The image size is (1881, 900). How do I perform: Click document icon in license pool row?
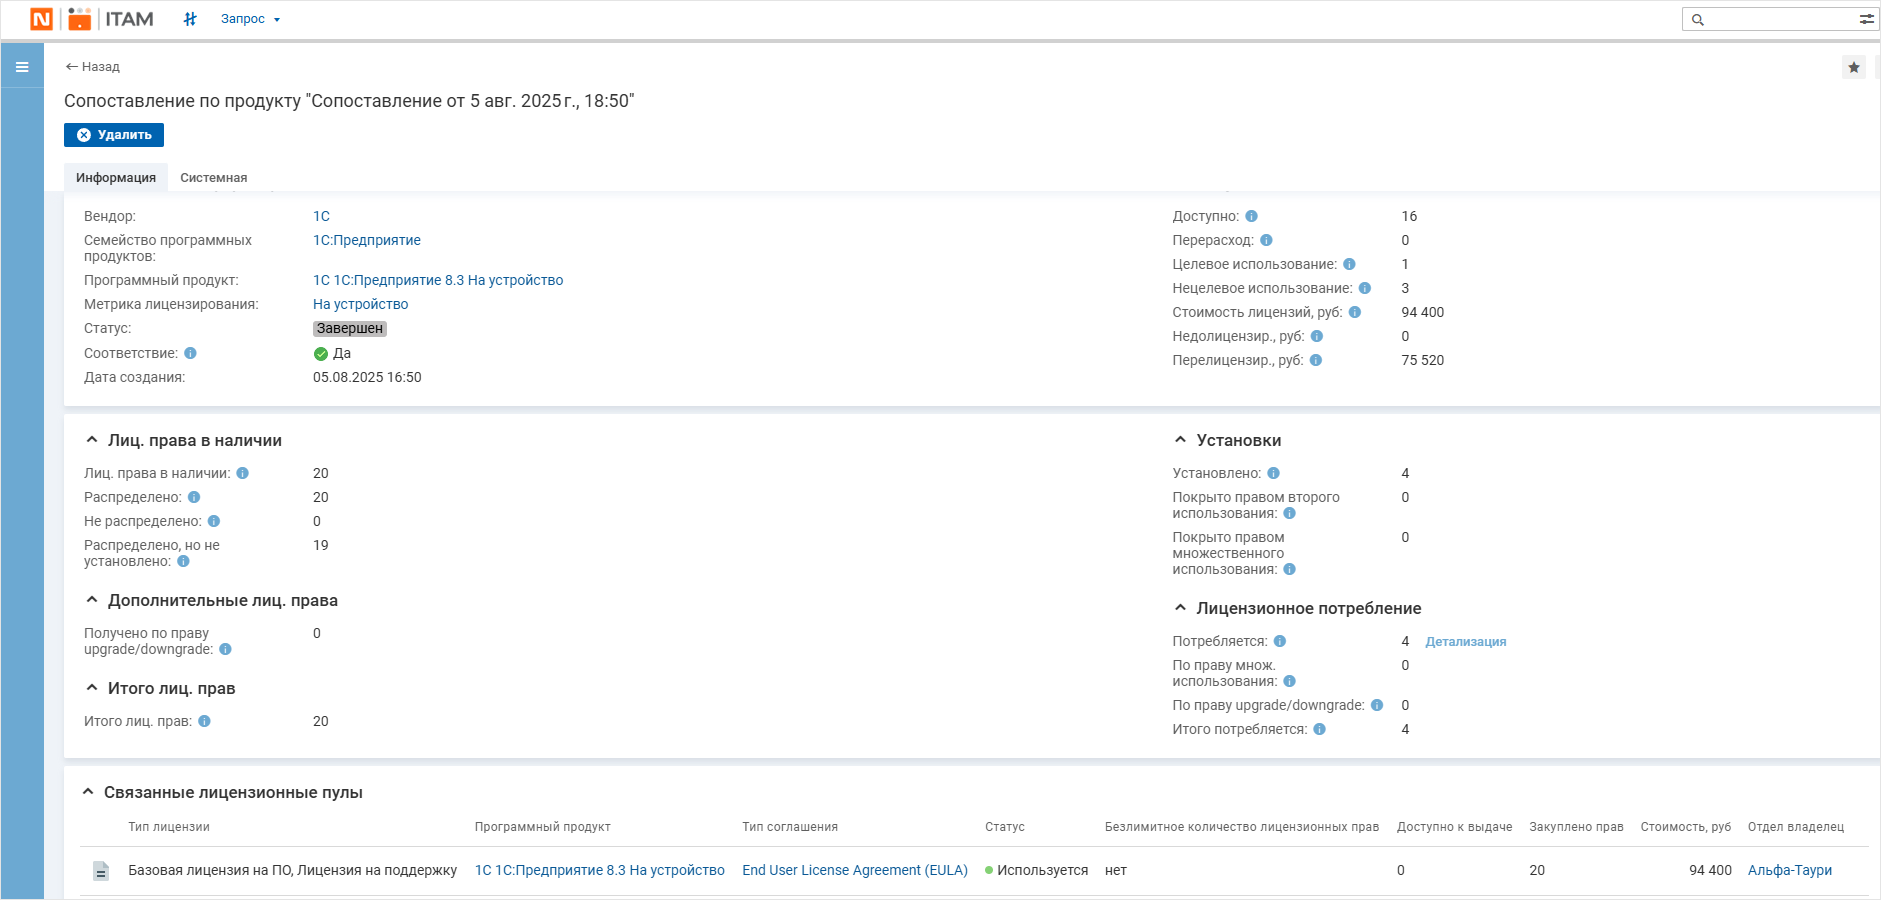101,871
